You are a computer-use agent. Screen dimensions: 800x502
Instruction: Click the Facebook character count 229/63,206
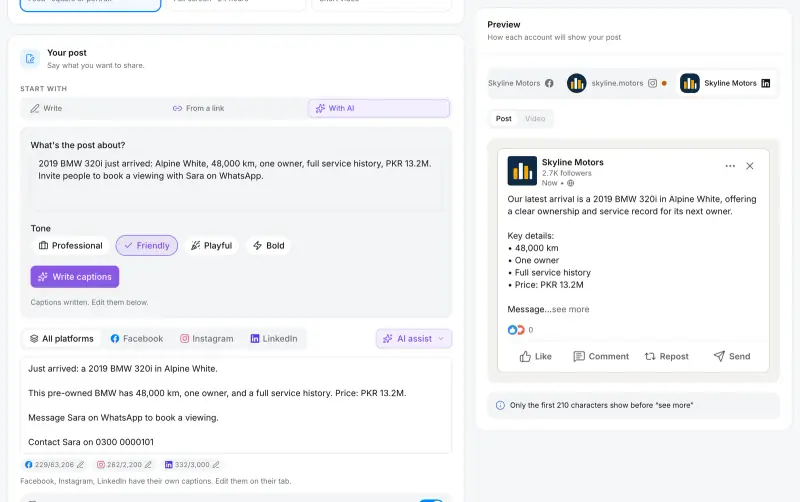(54, 465)
